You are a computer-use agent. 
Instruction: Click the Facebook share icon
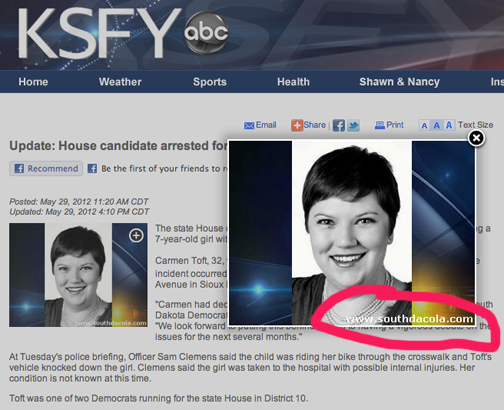coord(339,125)
